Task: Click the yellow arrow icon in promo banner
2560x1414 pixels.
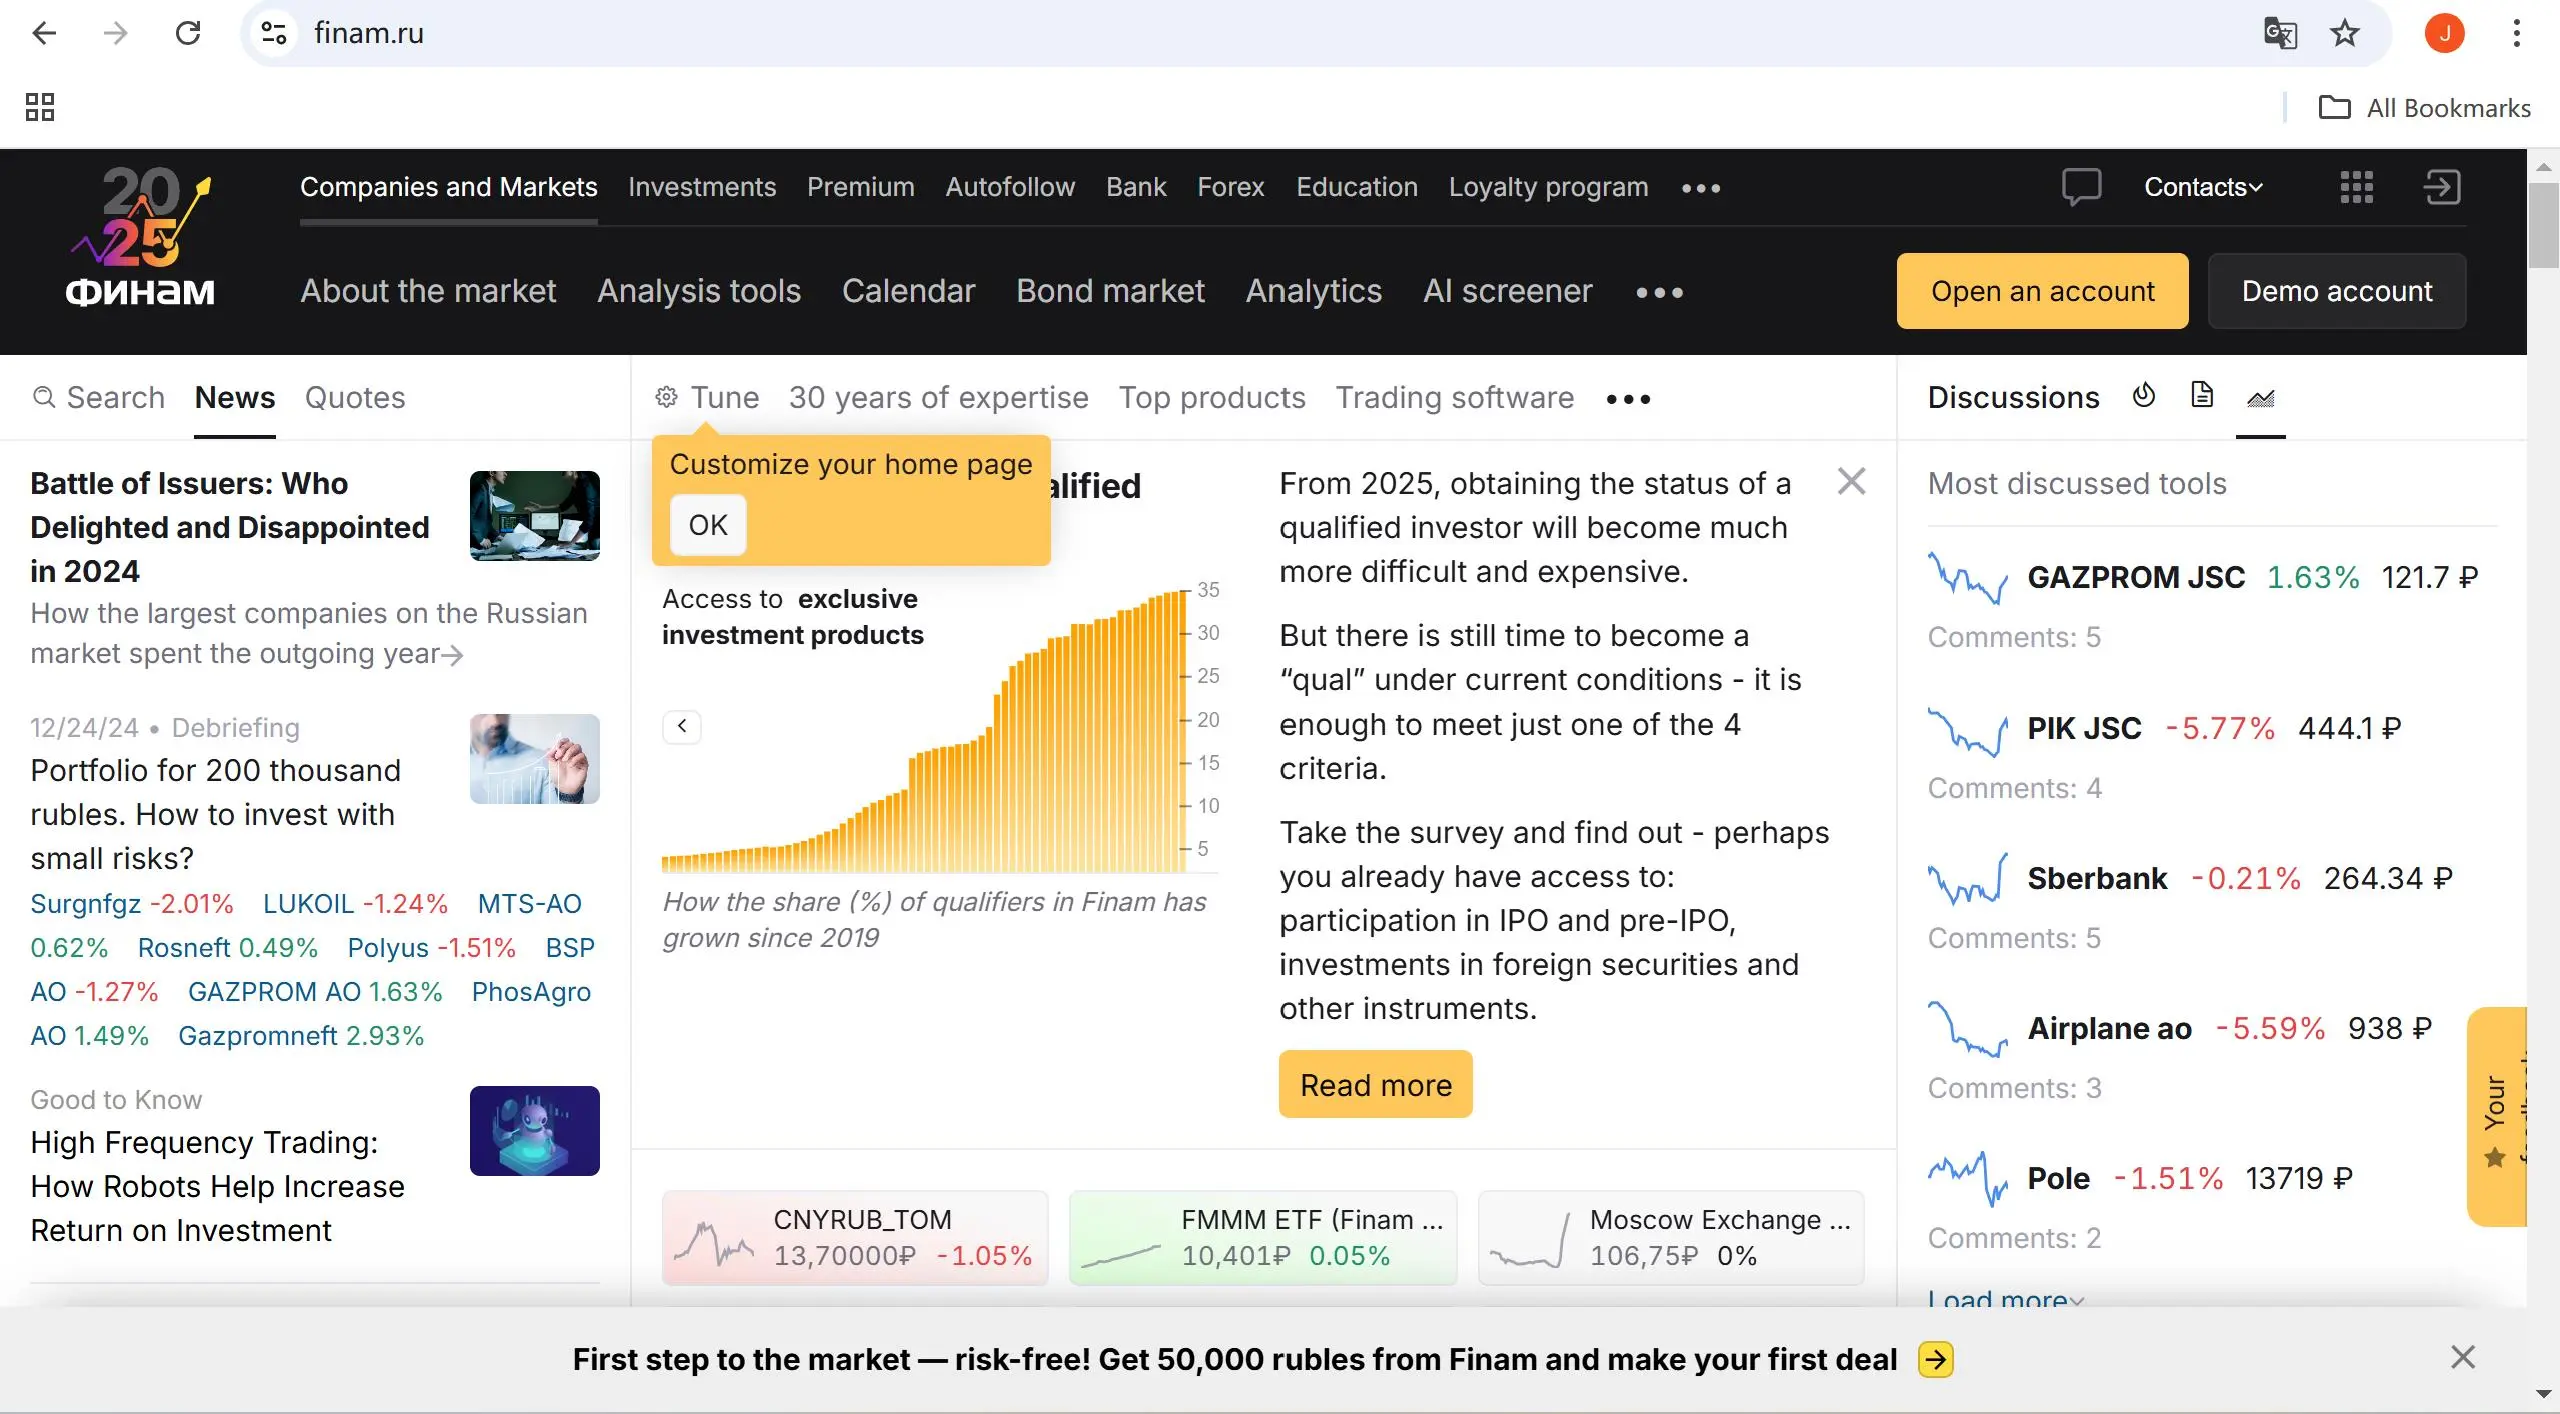Action: [1936, 1359]
